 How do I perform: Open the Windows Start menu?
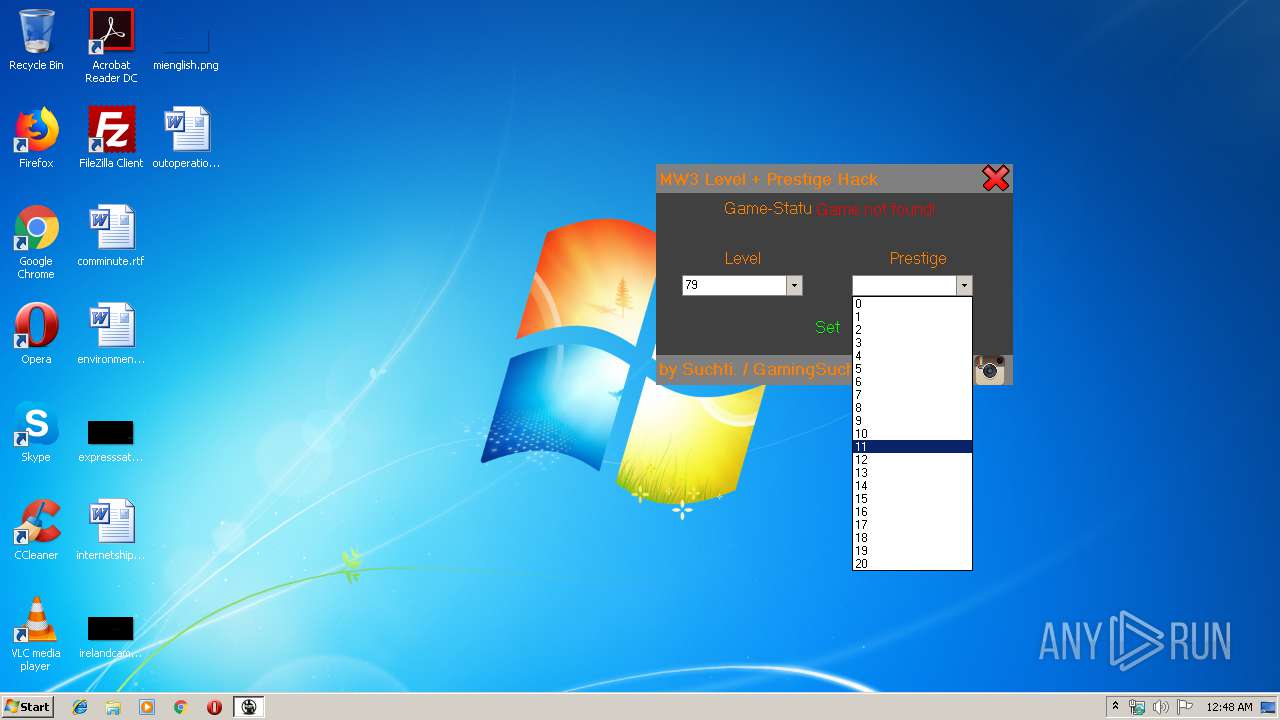[27, 707]
